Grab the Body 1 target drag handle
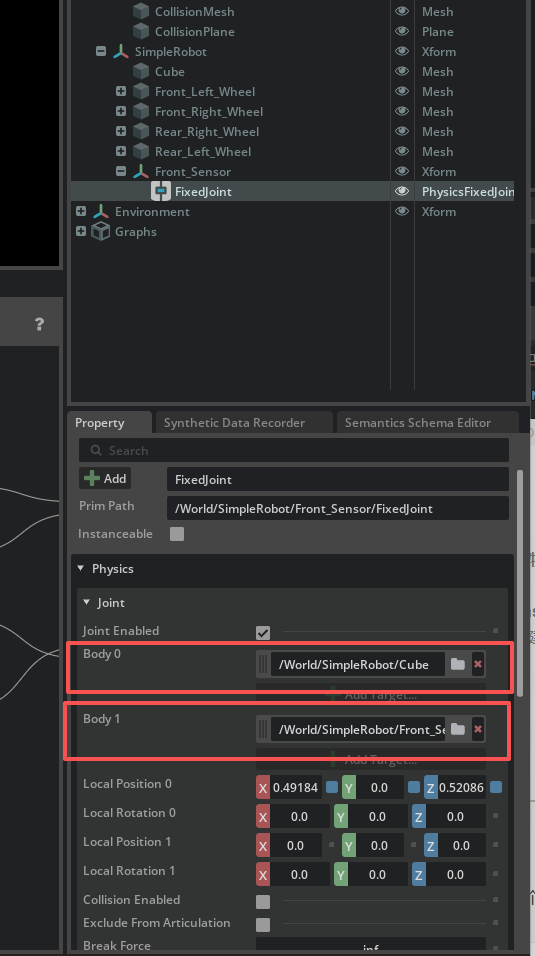 click(263, 729)
